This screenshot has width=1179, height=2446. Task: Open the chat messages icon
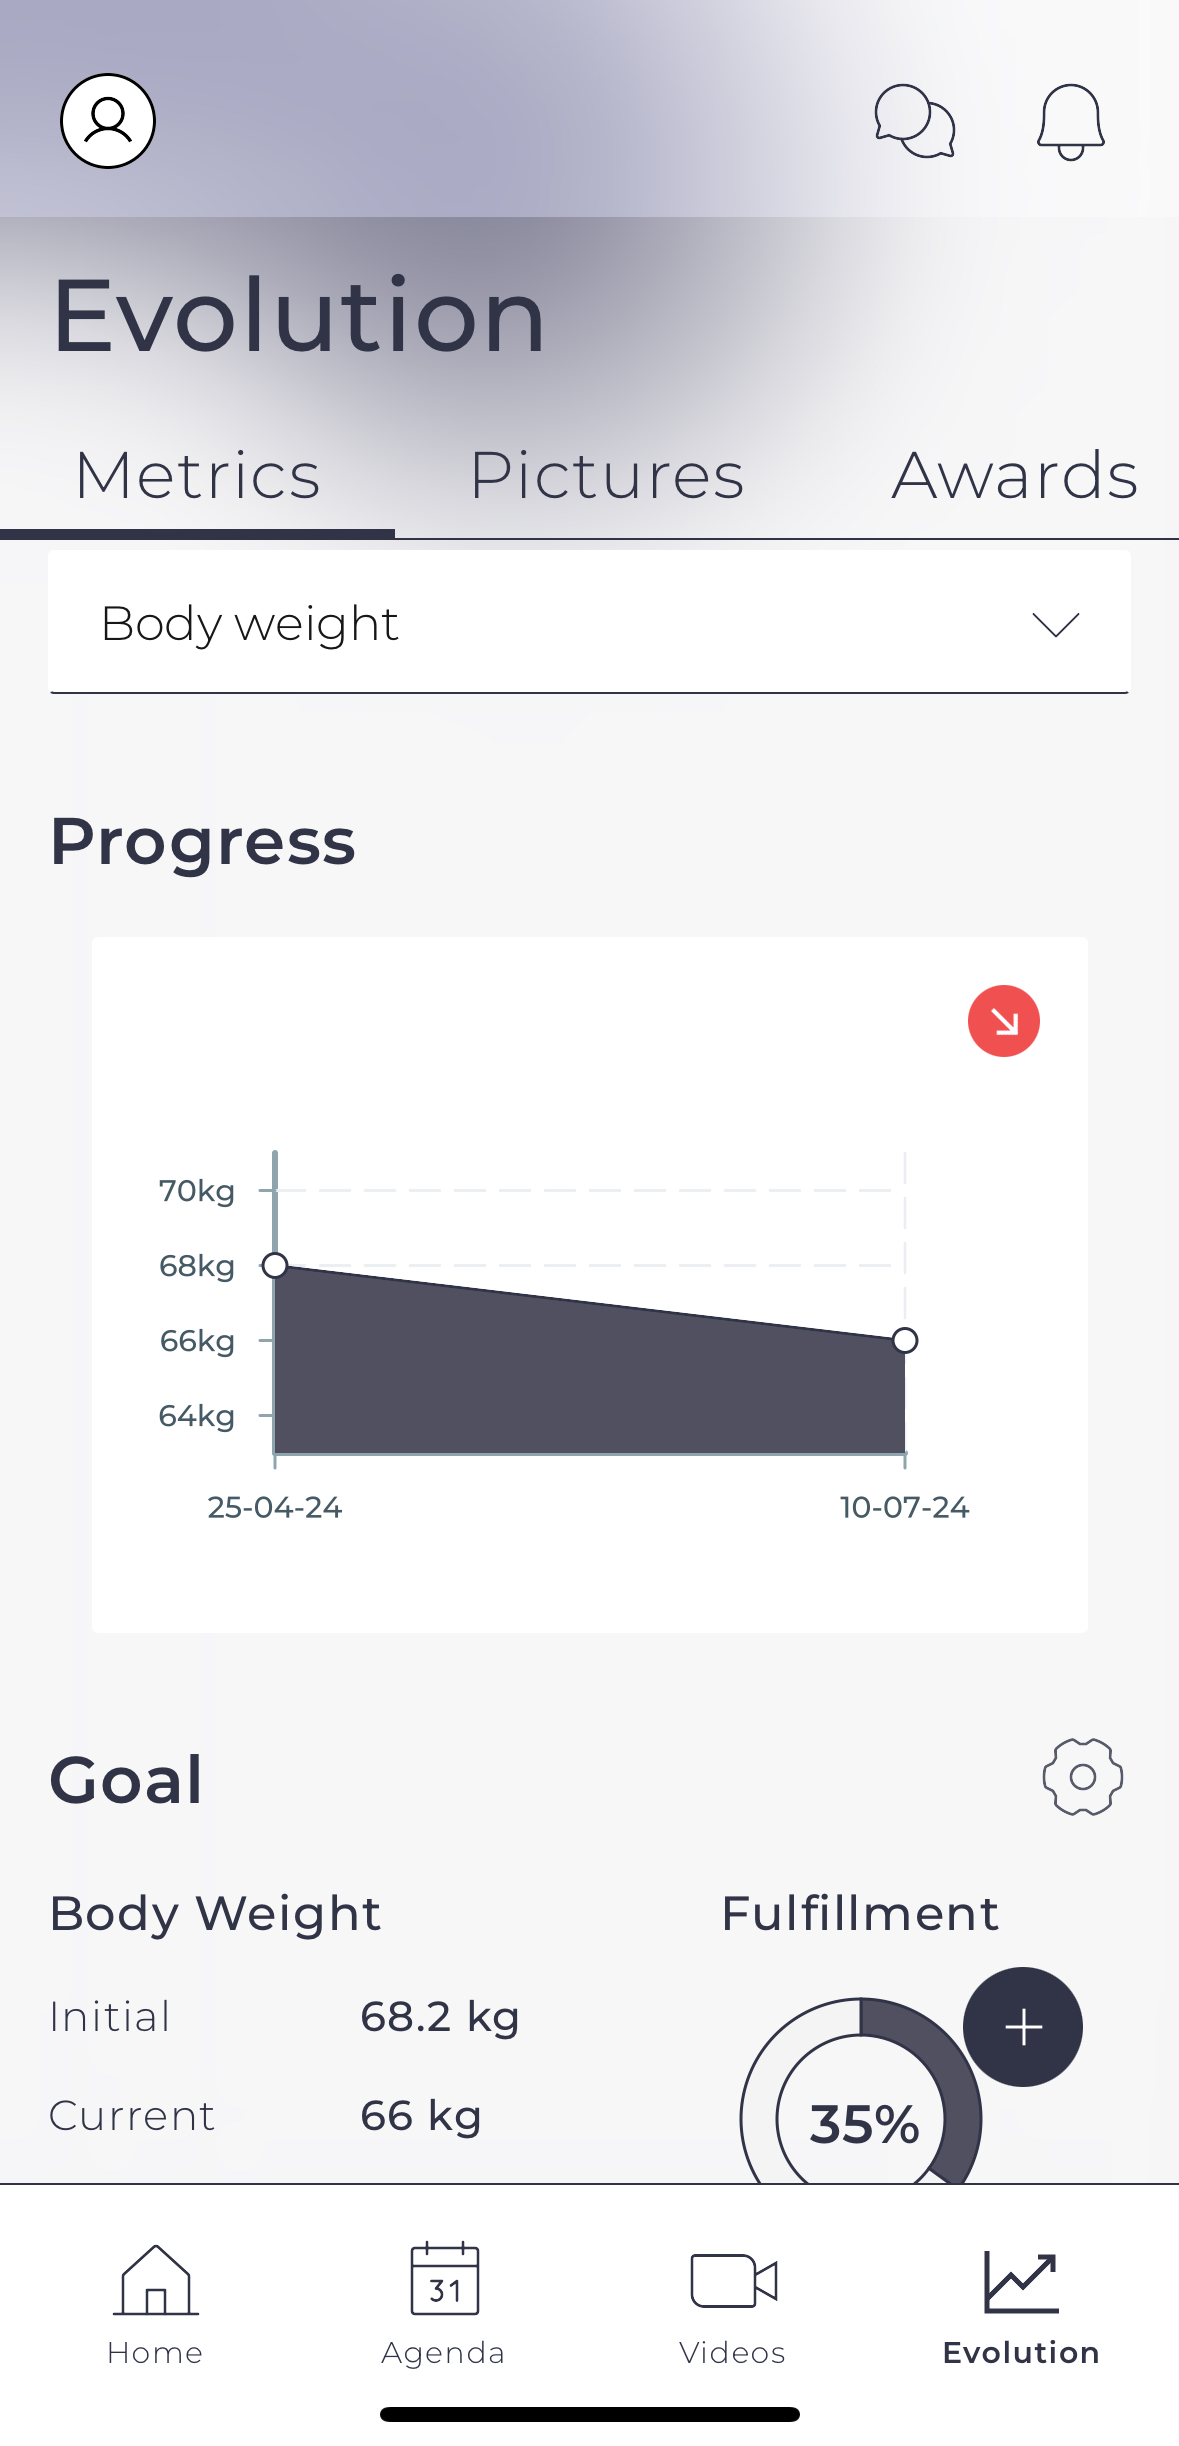point(914,121)
